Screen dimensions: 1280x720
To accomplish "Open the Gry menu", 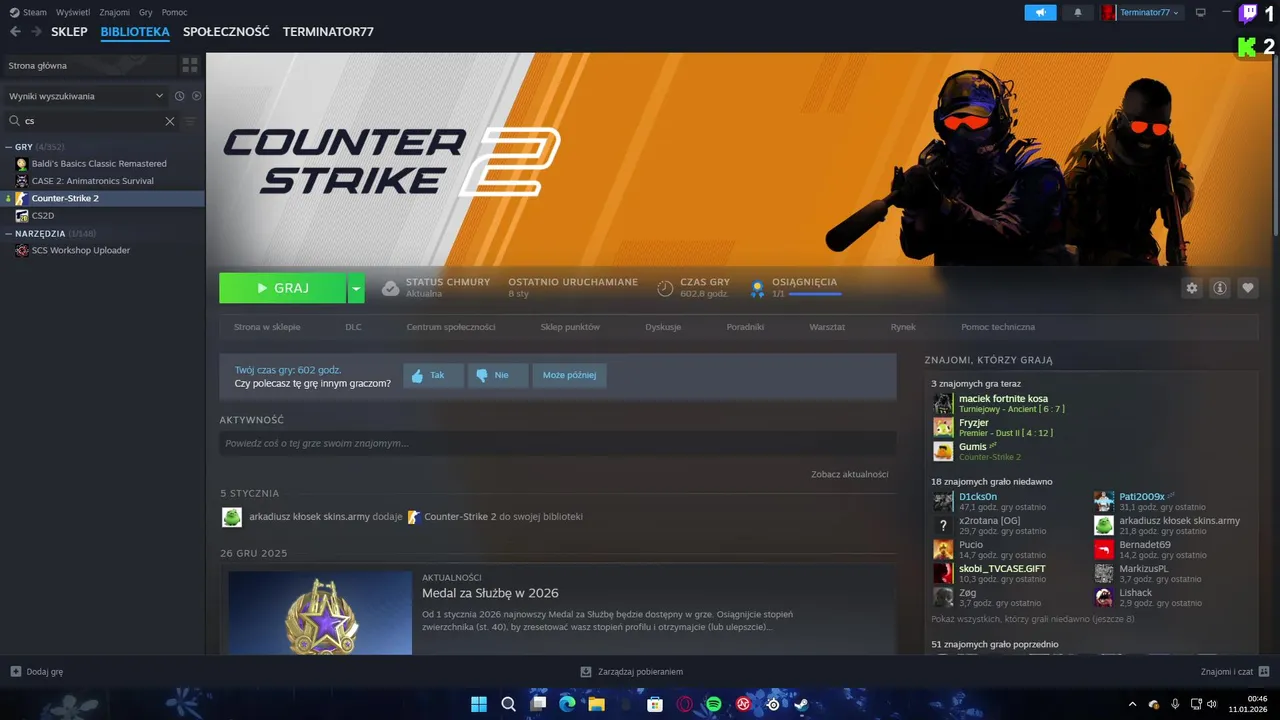I will point(146,12).
